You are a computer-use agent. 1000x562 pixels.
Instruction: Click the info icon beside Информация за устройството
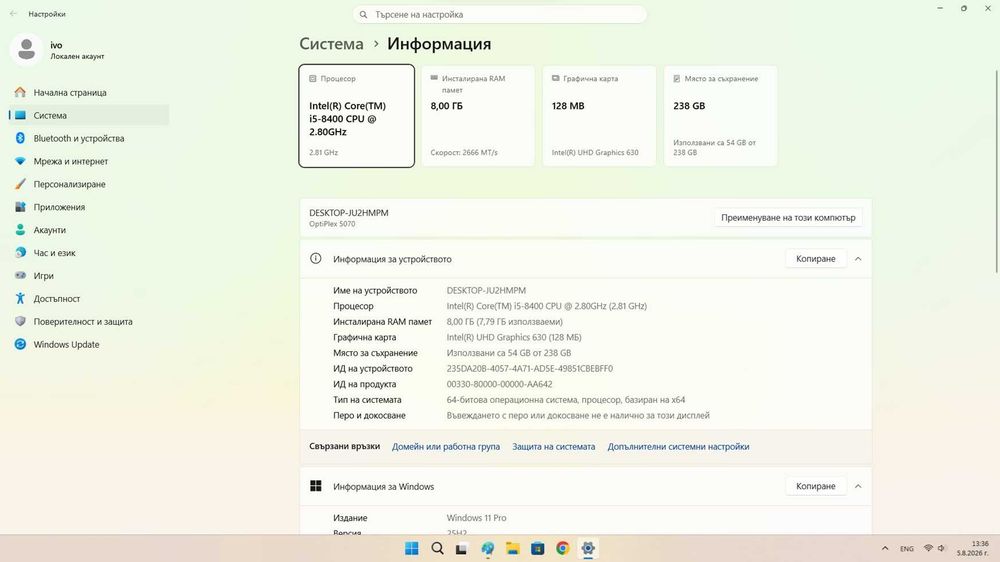pyautogui.click(x=316, y=258)
